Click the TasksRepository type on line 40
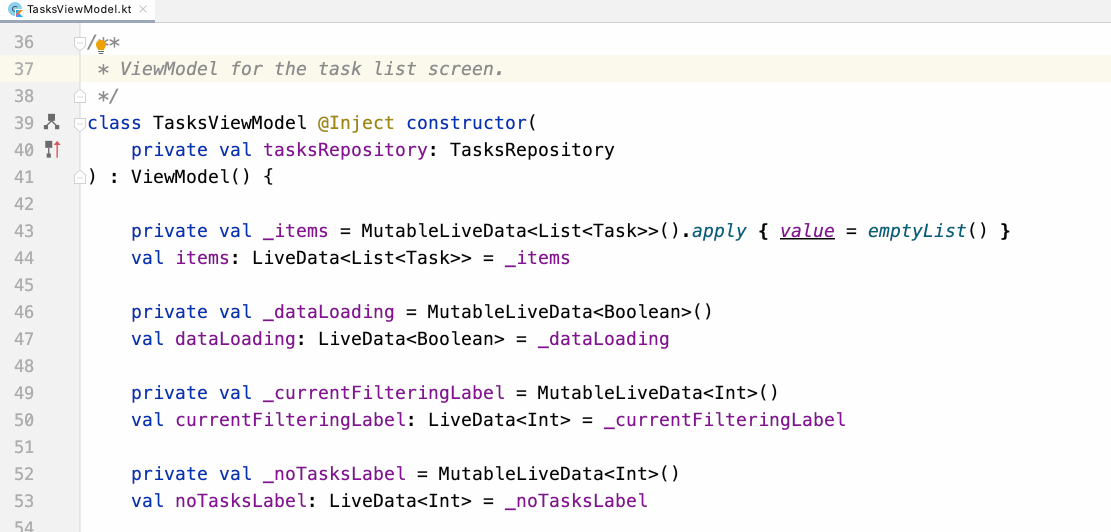This screenshot has height=532, width=1111. tap(531, 150)
